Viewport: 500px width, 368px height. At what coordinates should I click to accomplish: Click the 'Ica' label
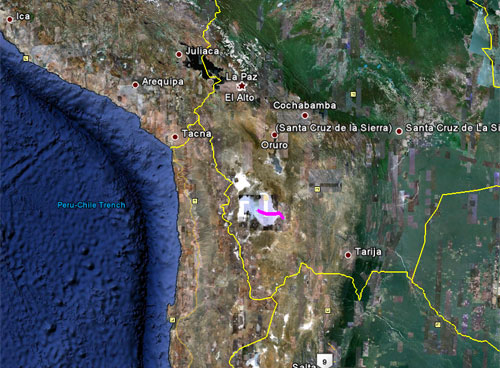(x=23, y=16)
